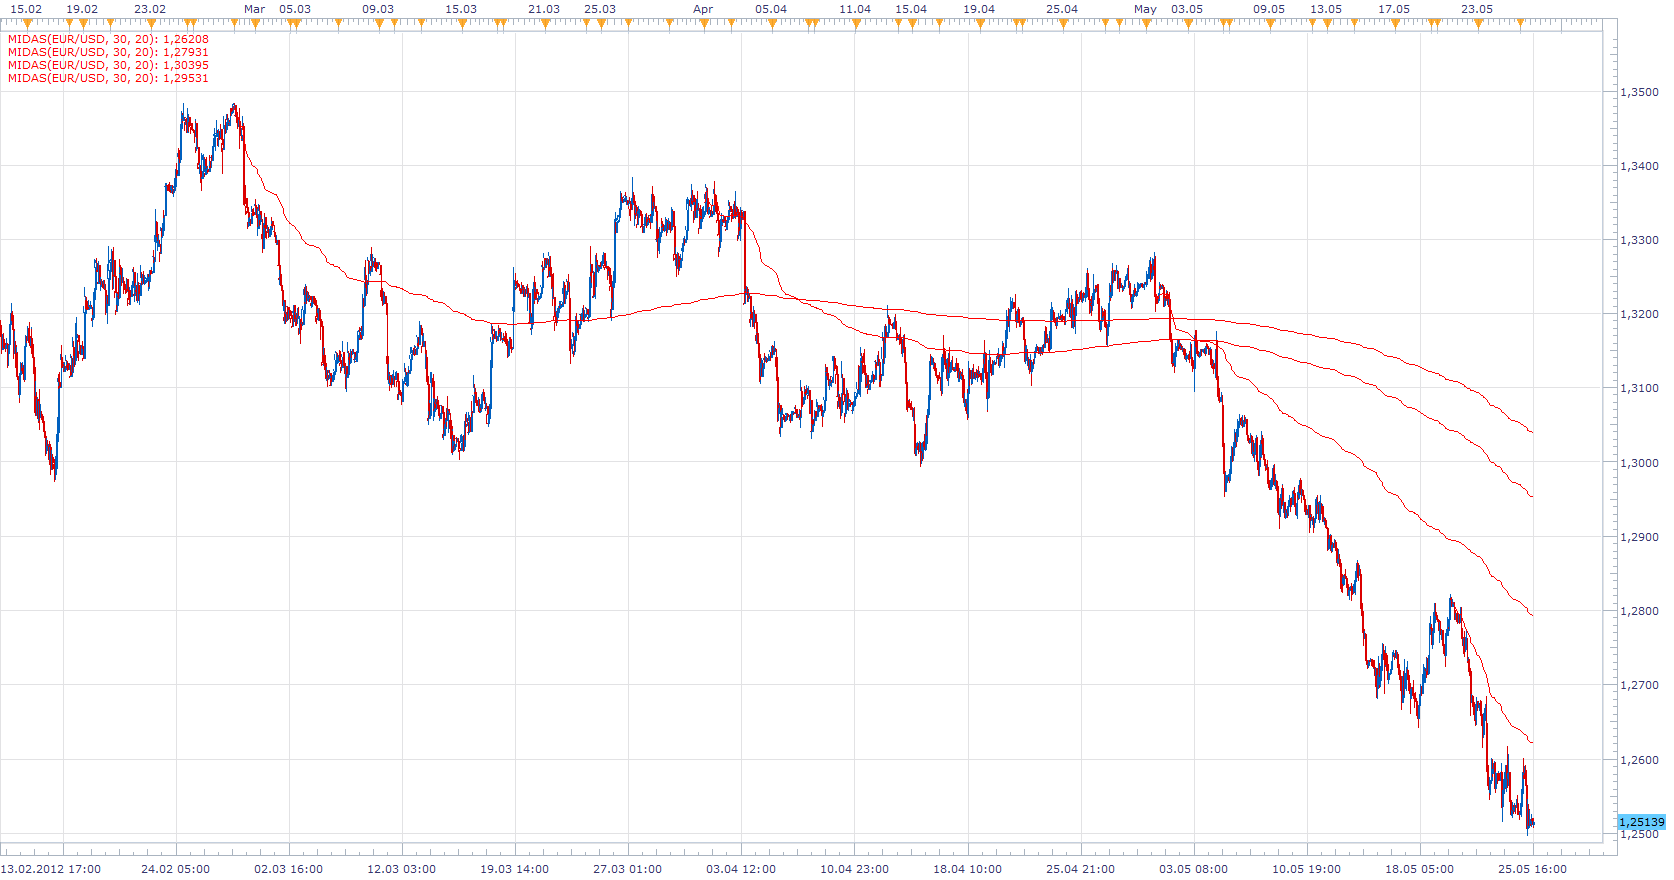Click the 19.03 14:00 time label
This screenshot has height=880, width=1674.
click(x=514, y=869)
